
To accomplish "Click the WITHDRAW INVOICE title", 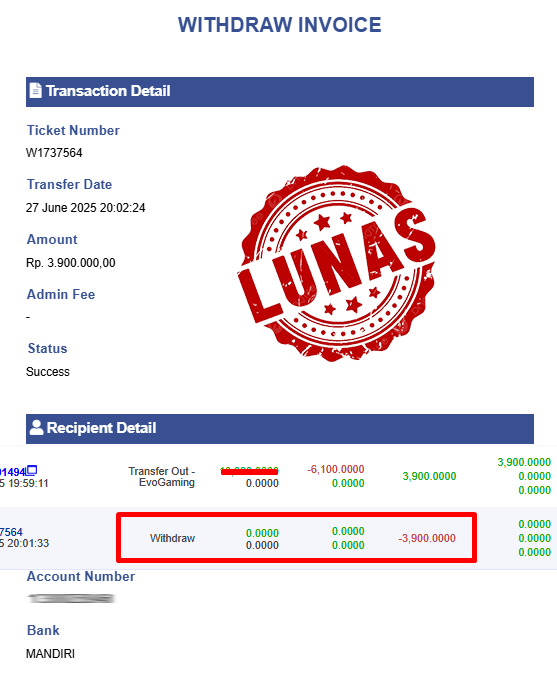I will pos(279,25).
